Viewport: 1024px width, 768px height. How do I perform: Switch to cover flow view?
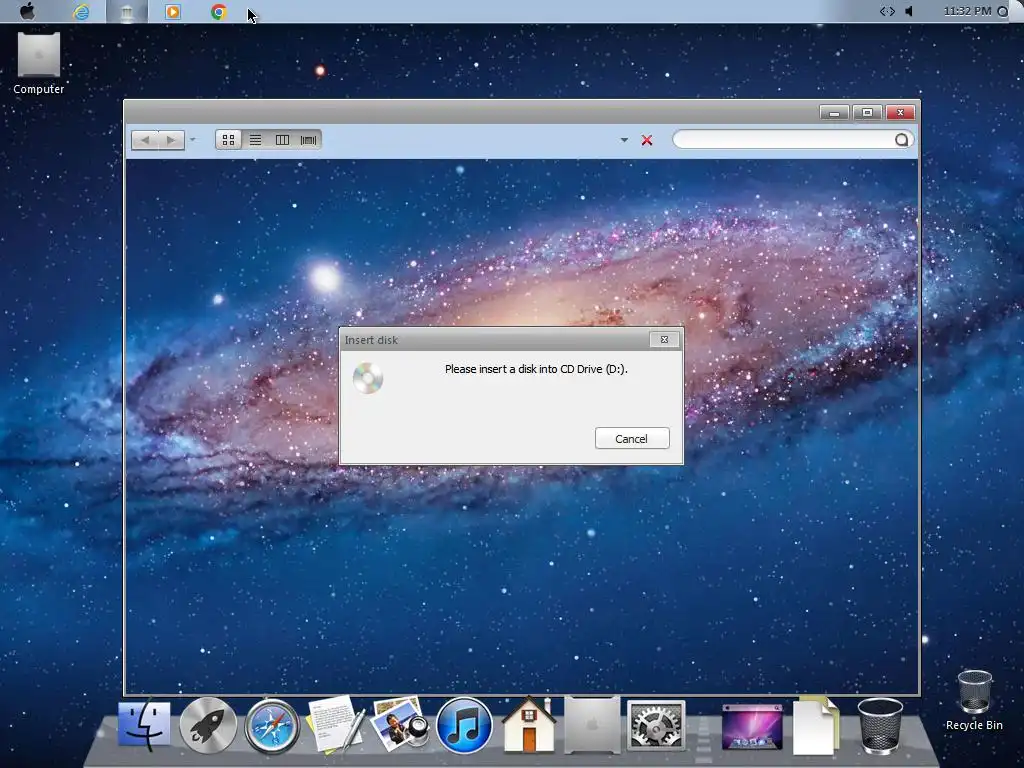(309, 140)
